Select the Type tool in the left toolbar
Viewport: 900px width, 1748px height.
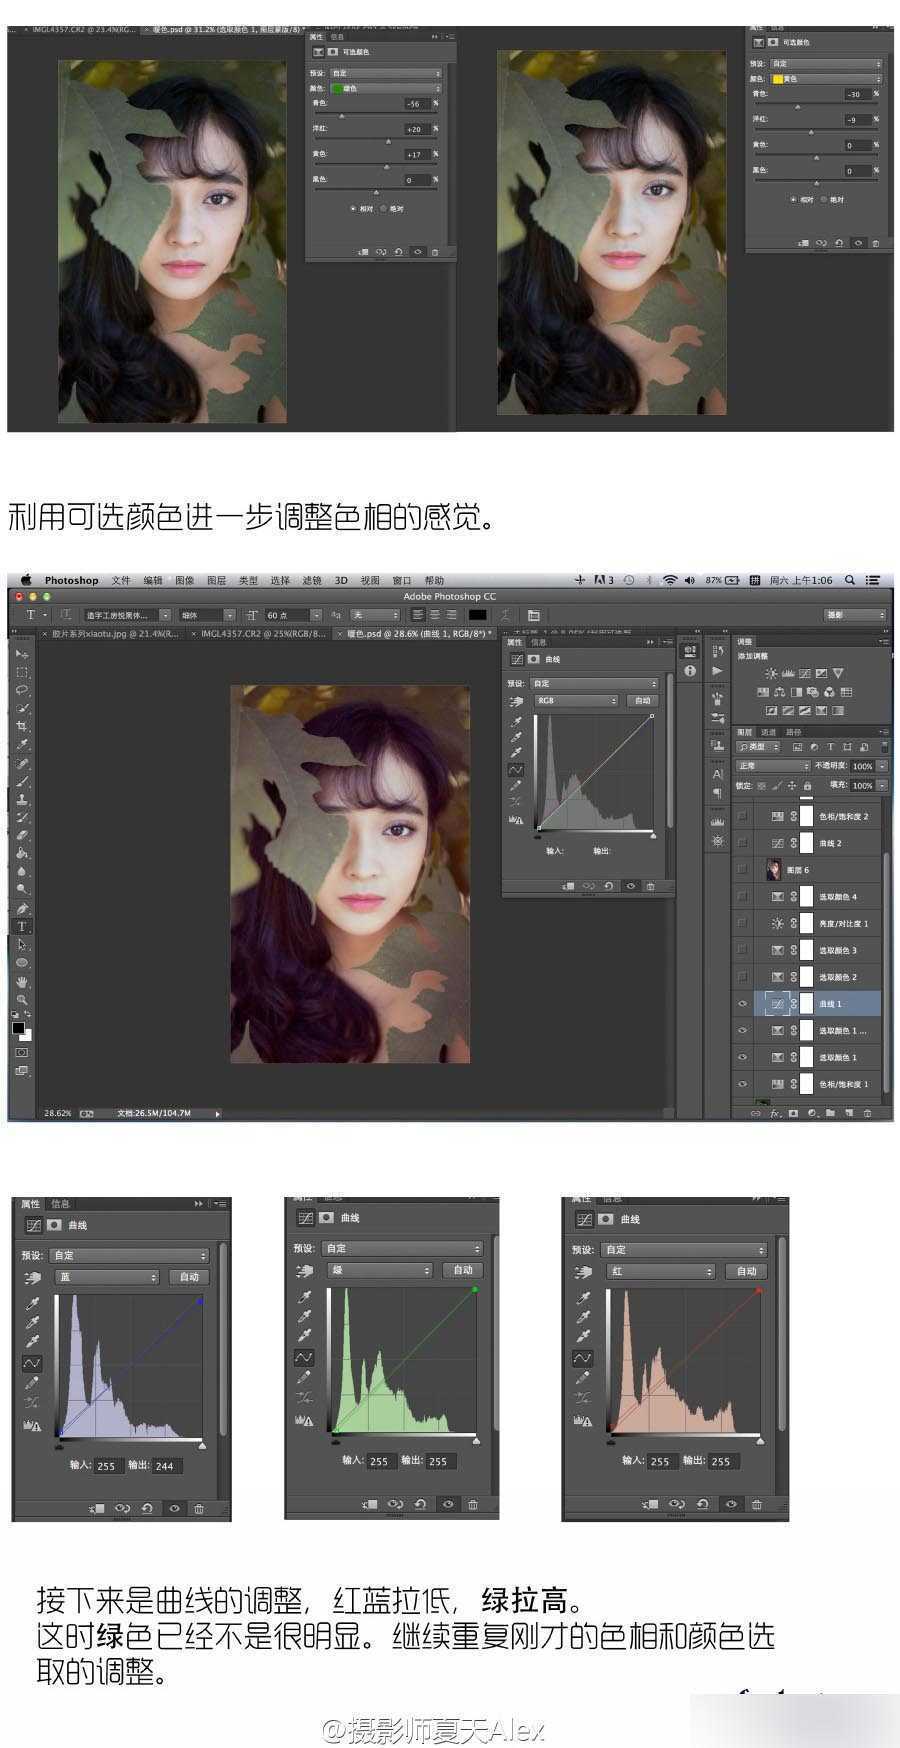pyautogui.click(x=22, y=926)
